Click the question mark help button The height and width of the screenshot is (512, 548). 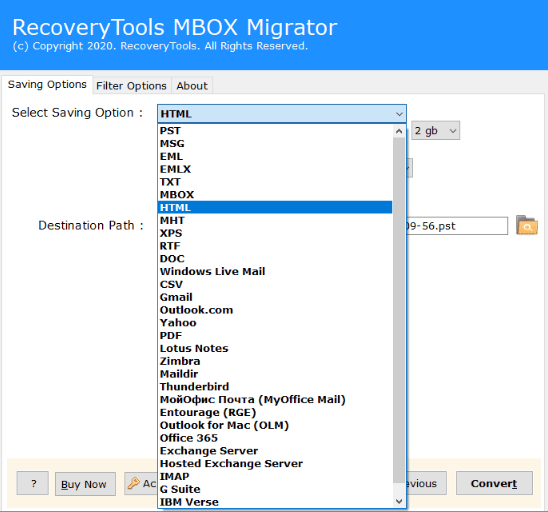[x=33, y=483]
